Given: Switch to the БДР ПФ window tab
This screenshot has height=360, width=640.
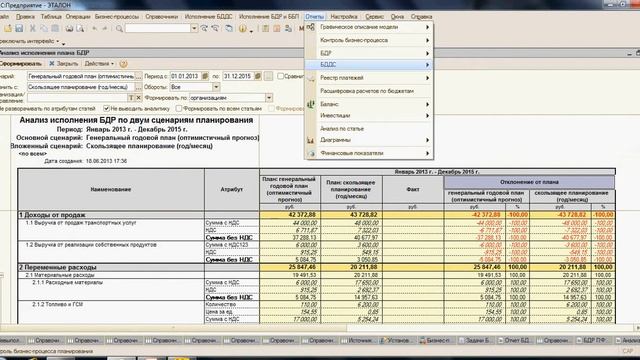Looking at the screenshot, I should coord(594,340).
